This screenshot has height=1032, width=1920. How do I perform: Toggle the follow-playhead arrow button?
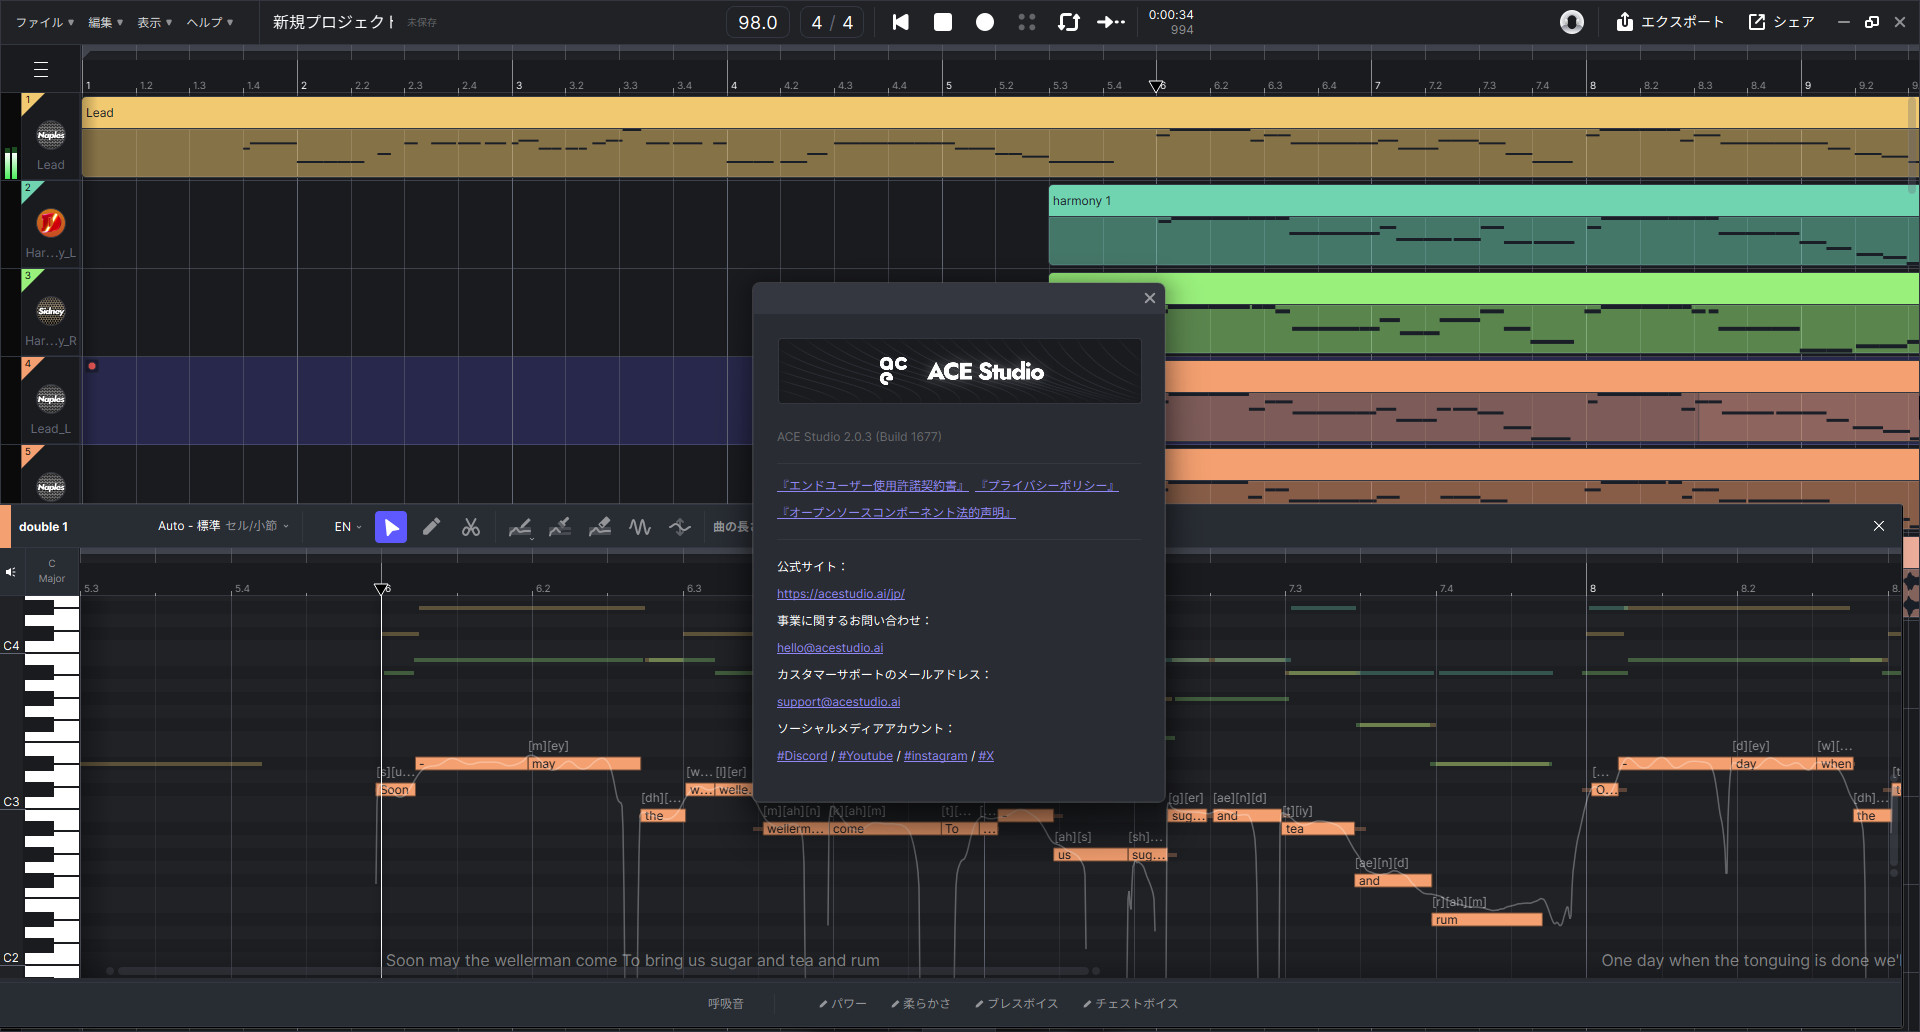(x=1110, y=22)
